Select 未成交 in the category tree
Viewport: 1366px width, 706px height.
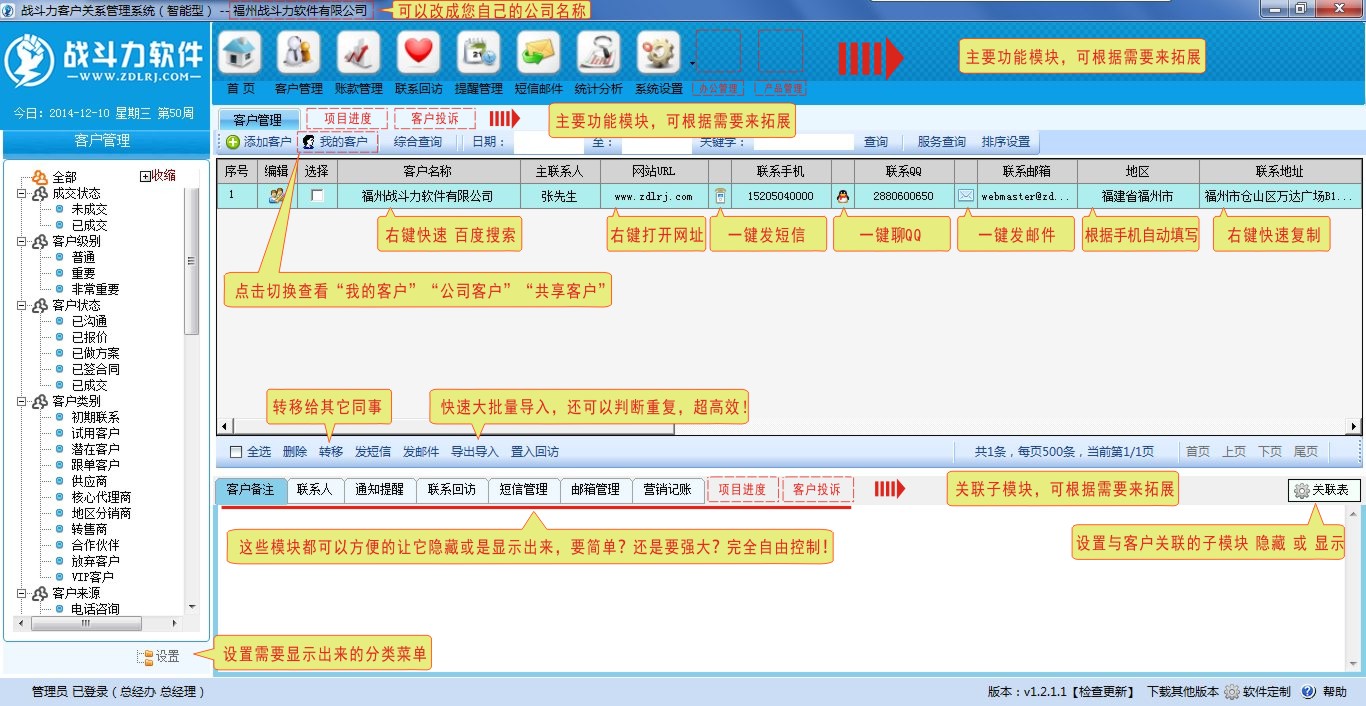(89, 209)
